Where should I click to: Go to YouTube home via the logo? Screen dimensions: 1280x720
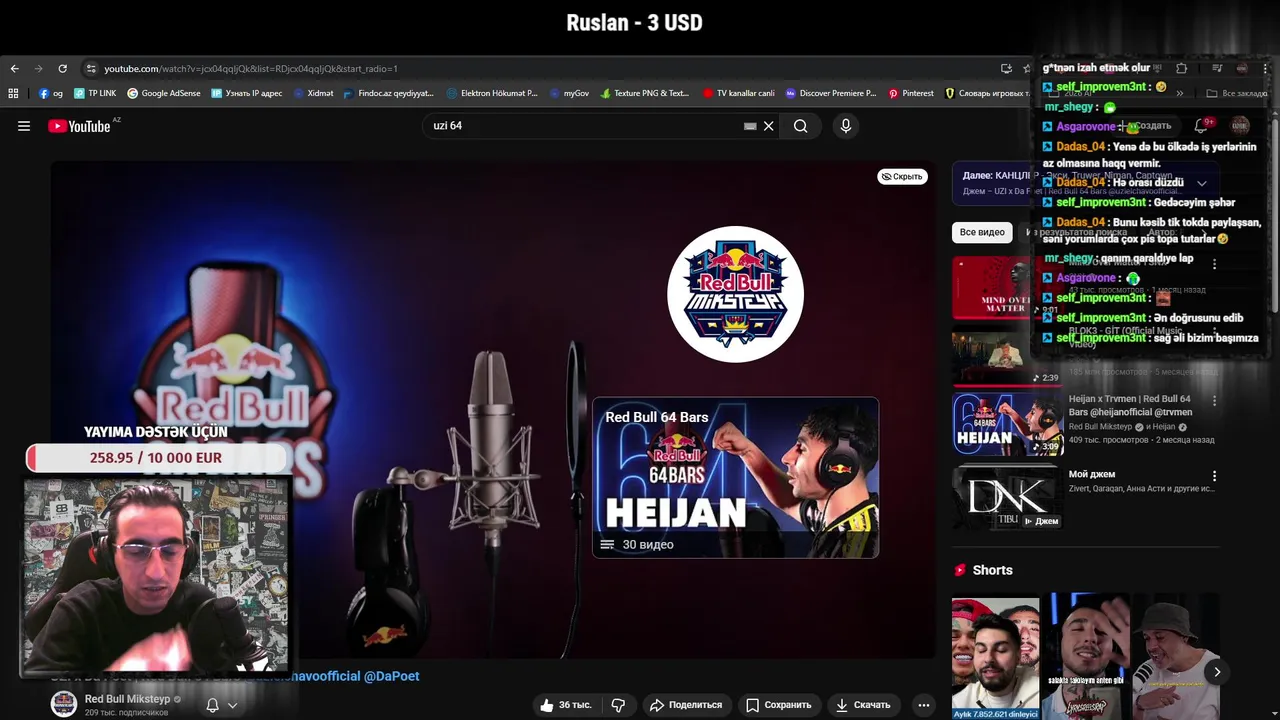pos(80,126)
